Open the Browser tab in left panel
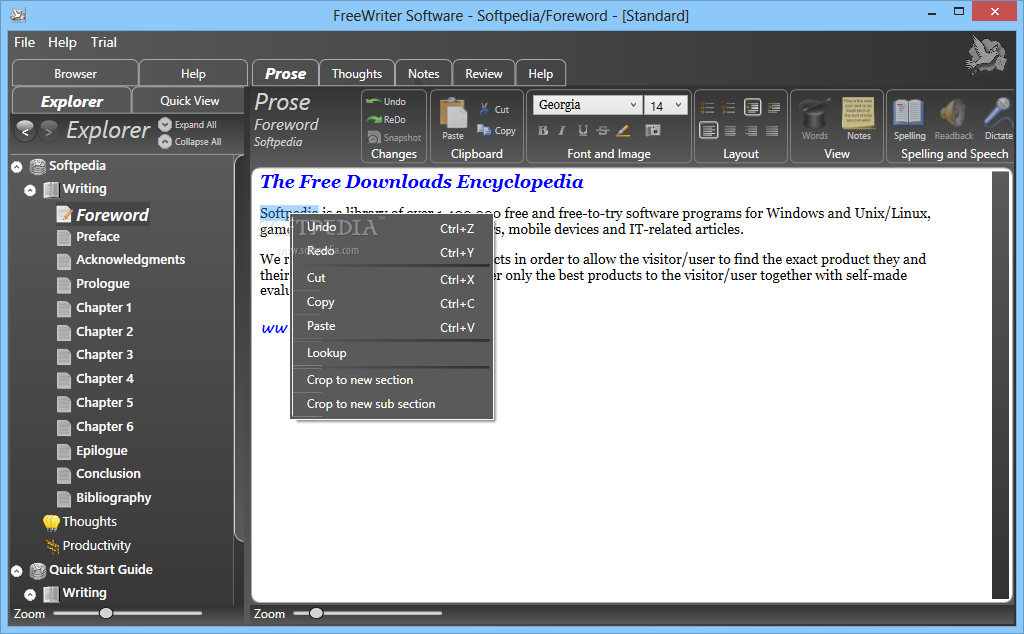This screenshot has width=1024, height=634. (x=75, y=74)
